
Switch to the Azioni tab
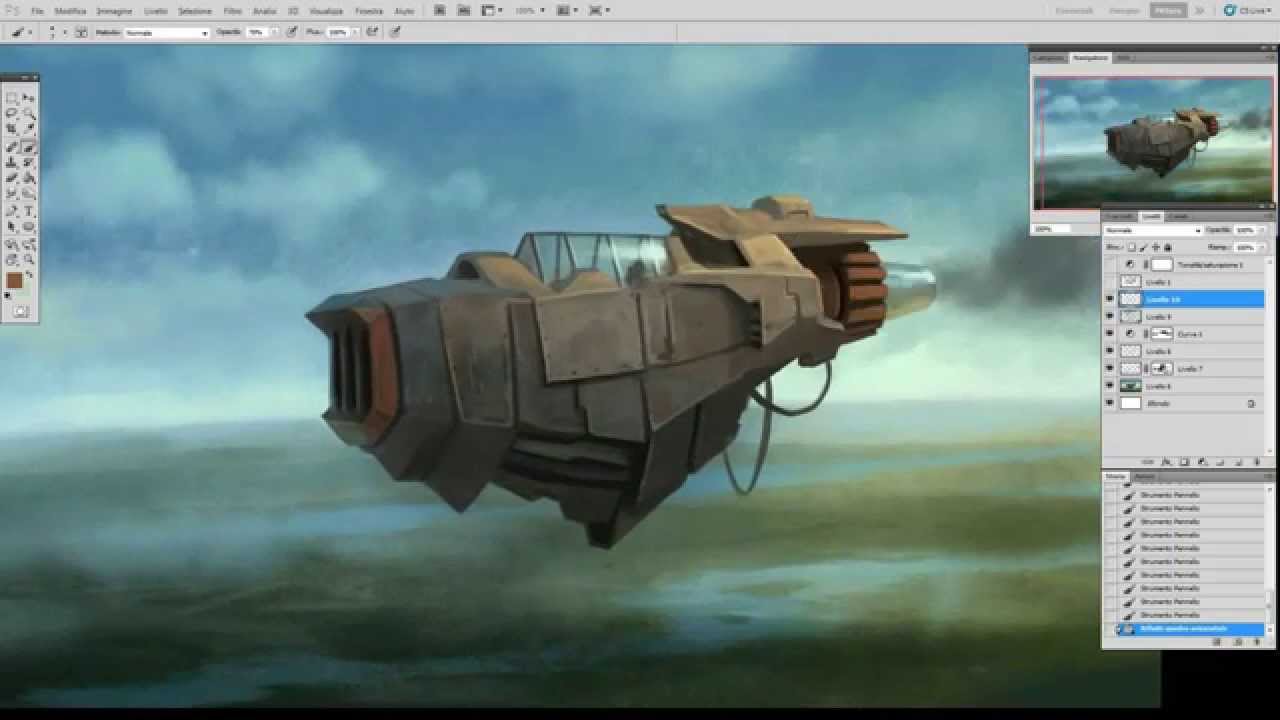click(1145, 477)
